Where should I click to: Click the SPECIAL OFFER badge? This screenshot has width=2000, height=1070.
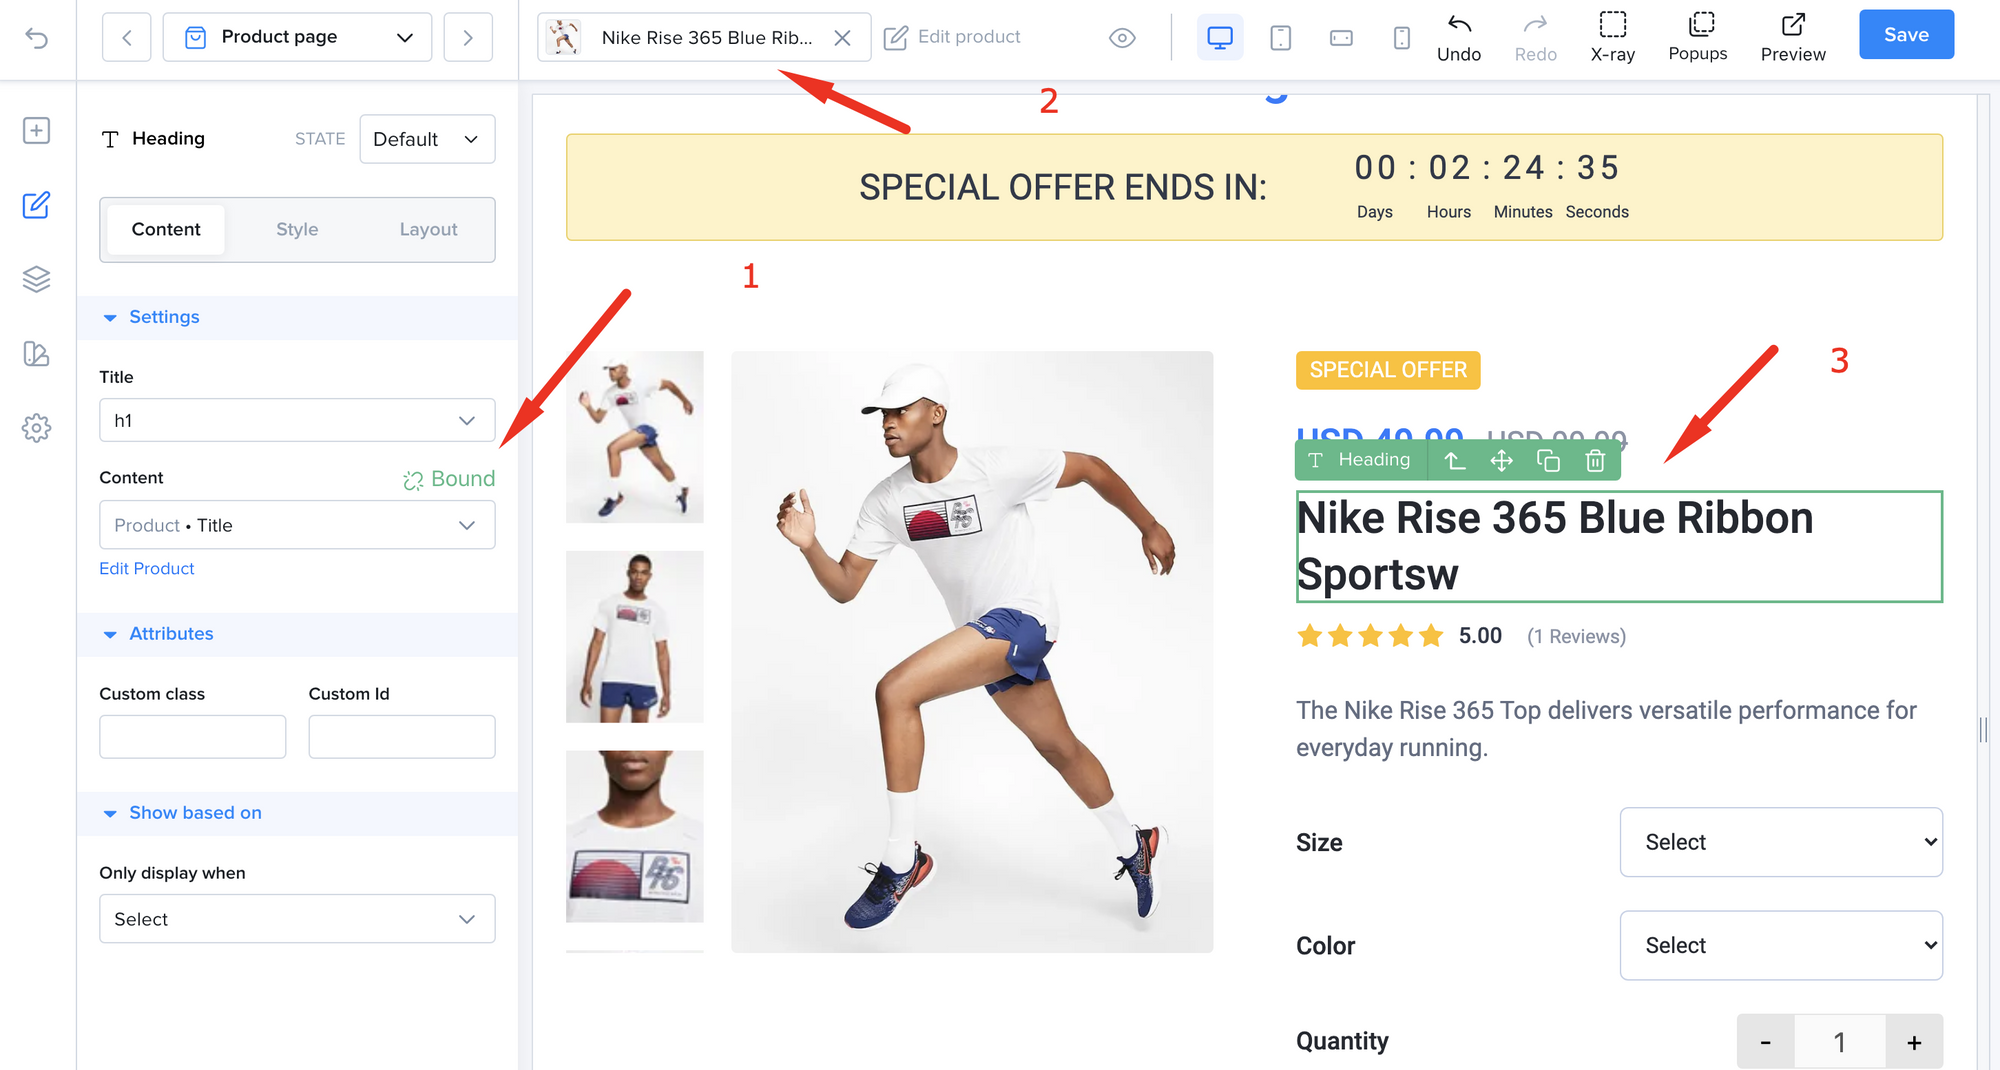[x=1388, y=370]
